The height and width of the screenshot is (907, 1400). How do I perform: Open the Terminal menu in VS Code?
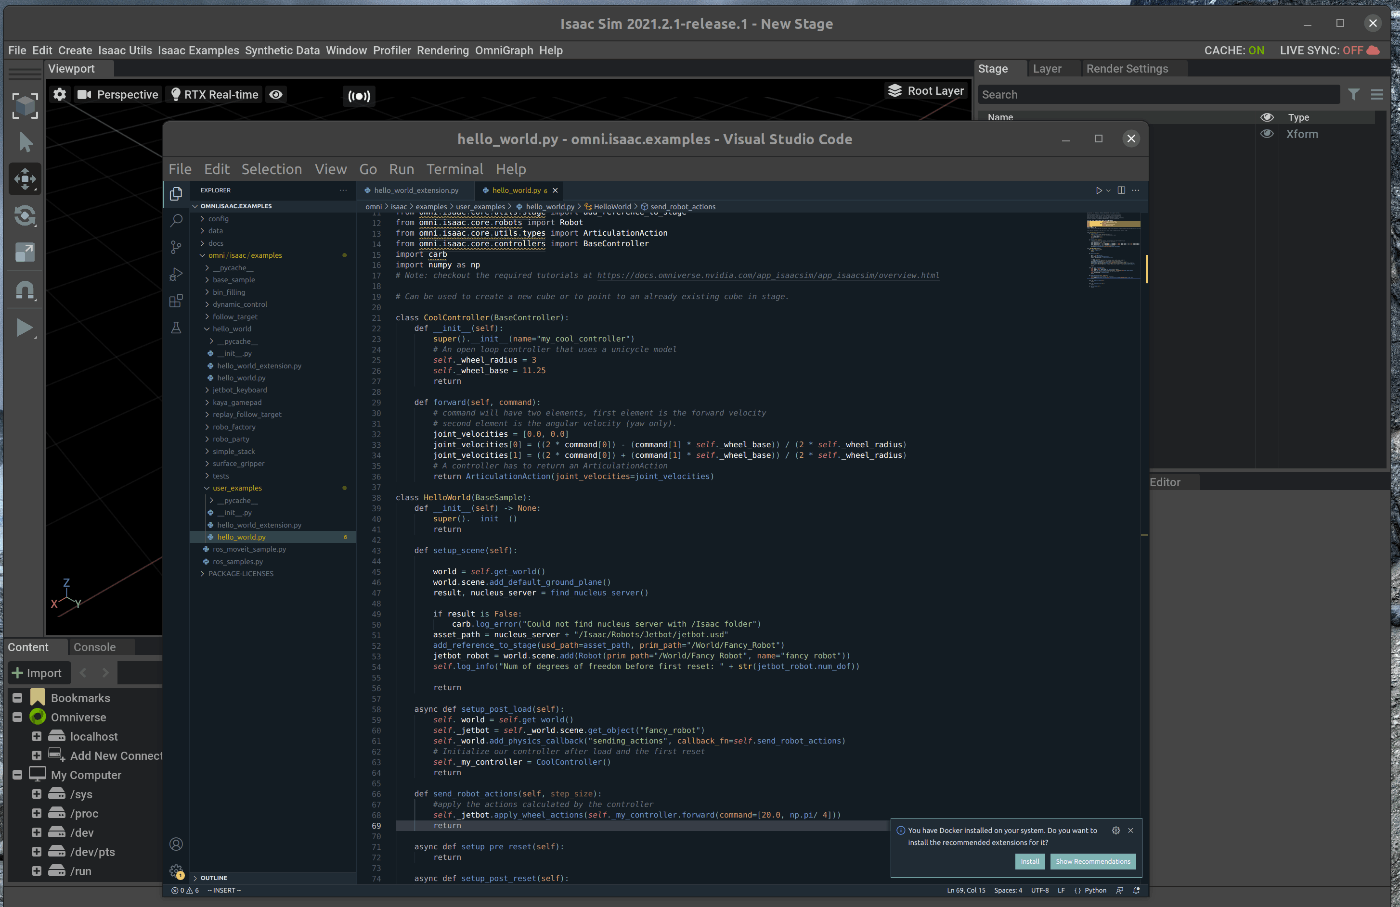[x=455, y=169]
